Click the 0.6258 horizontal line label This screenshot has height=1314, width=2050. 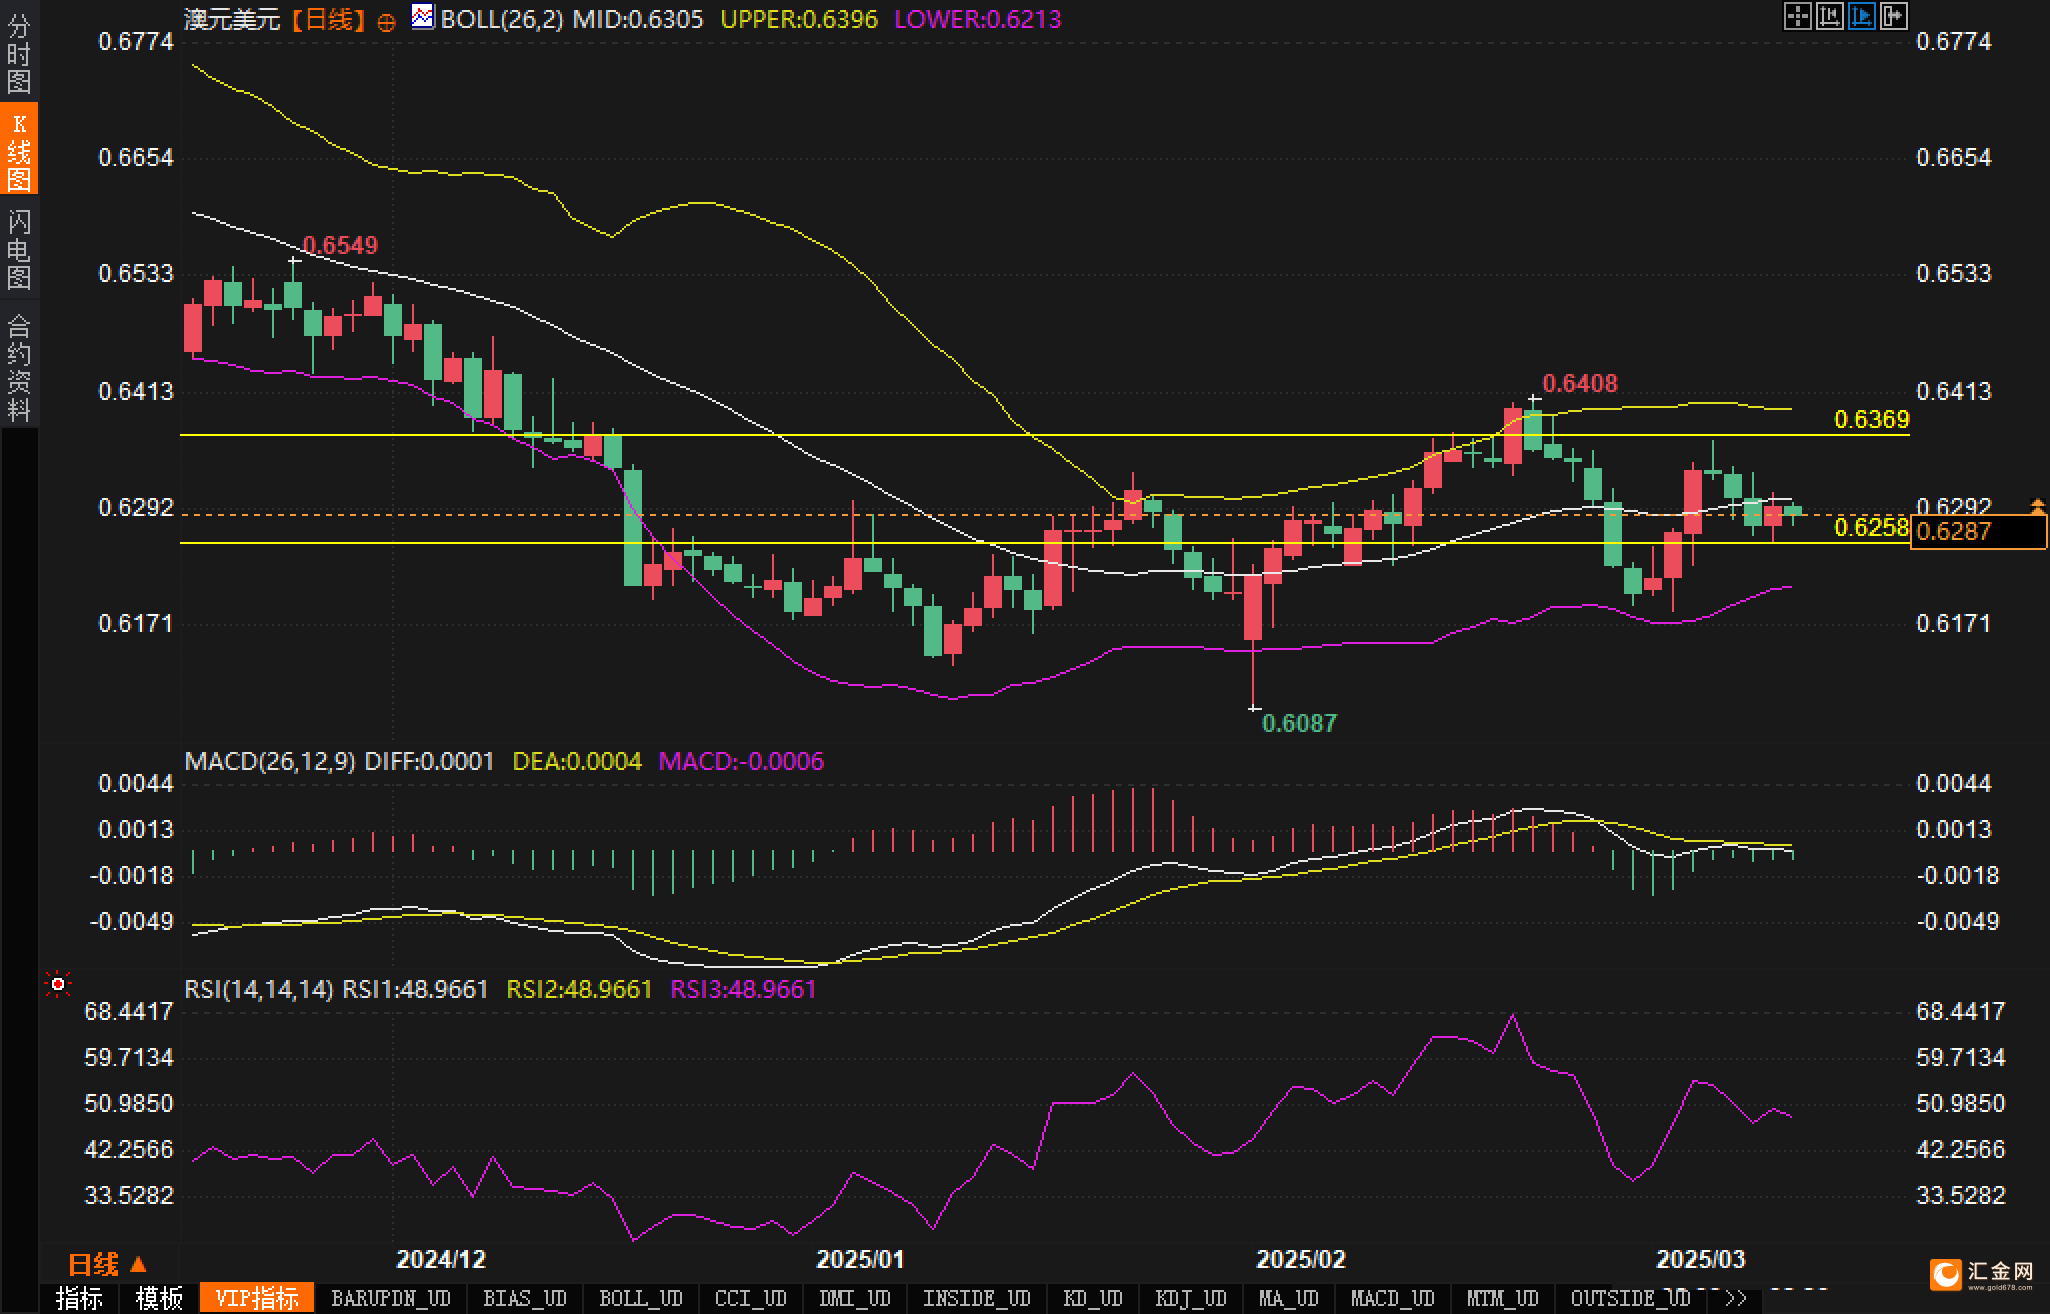[1872, 528]
